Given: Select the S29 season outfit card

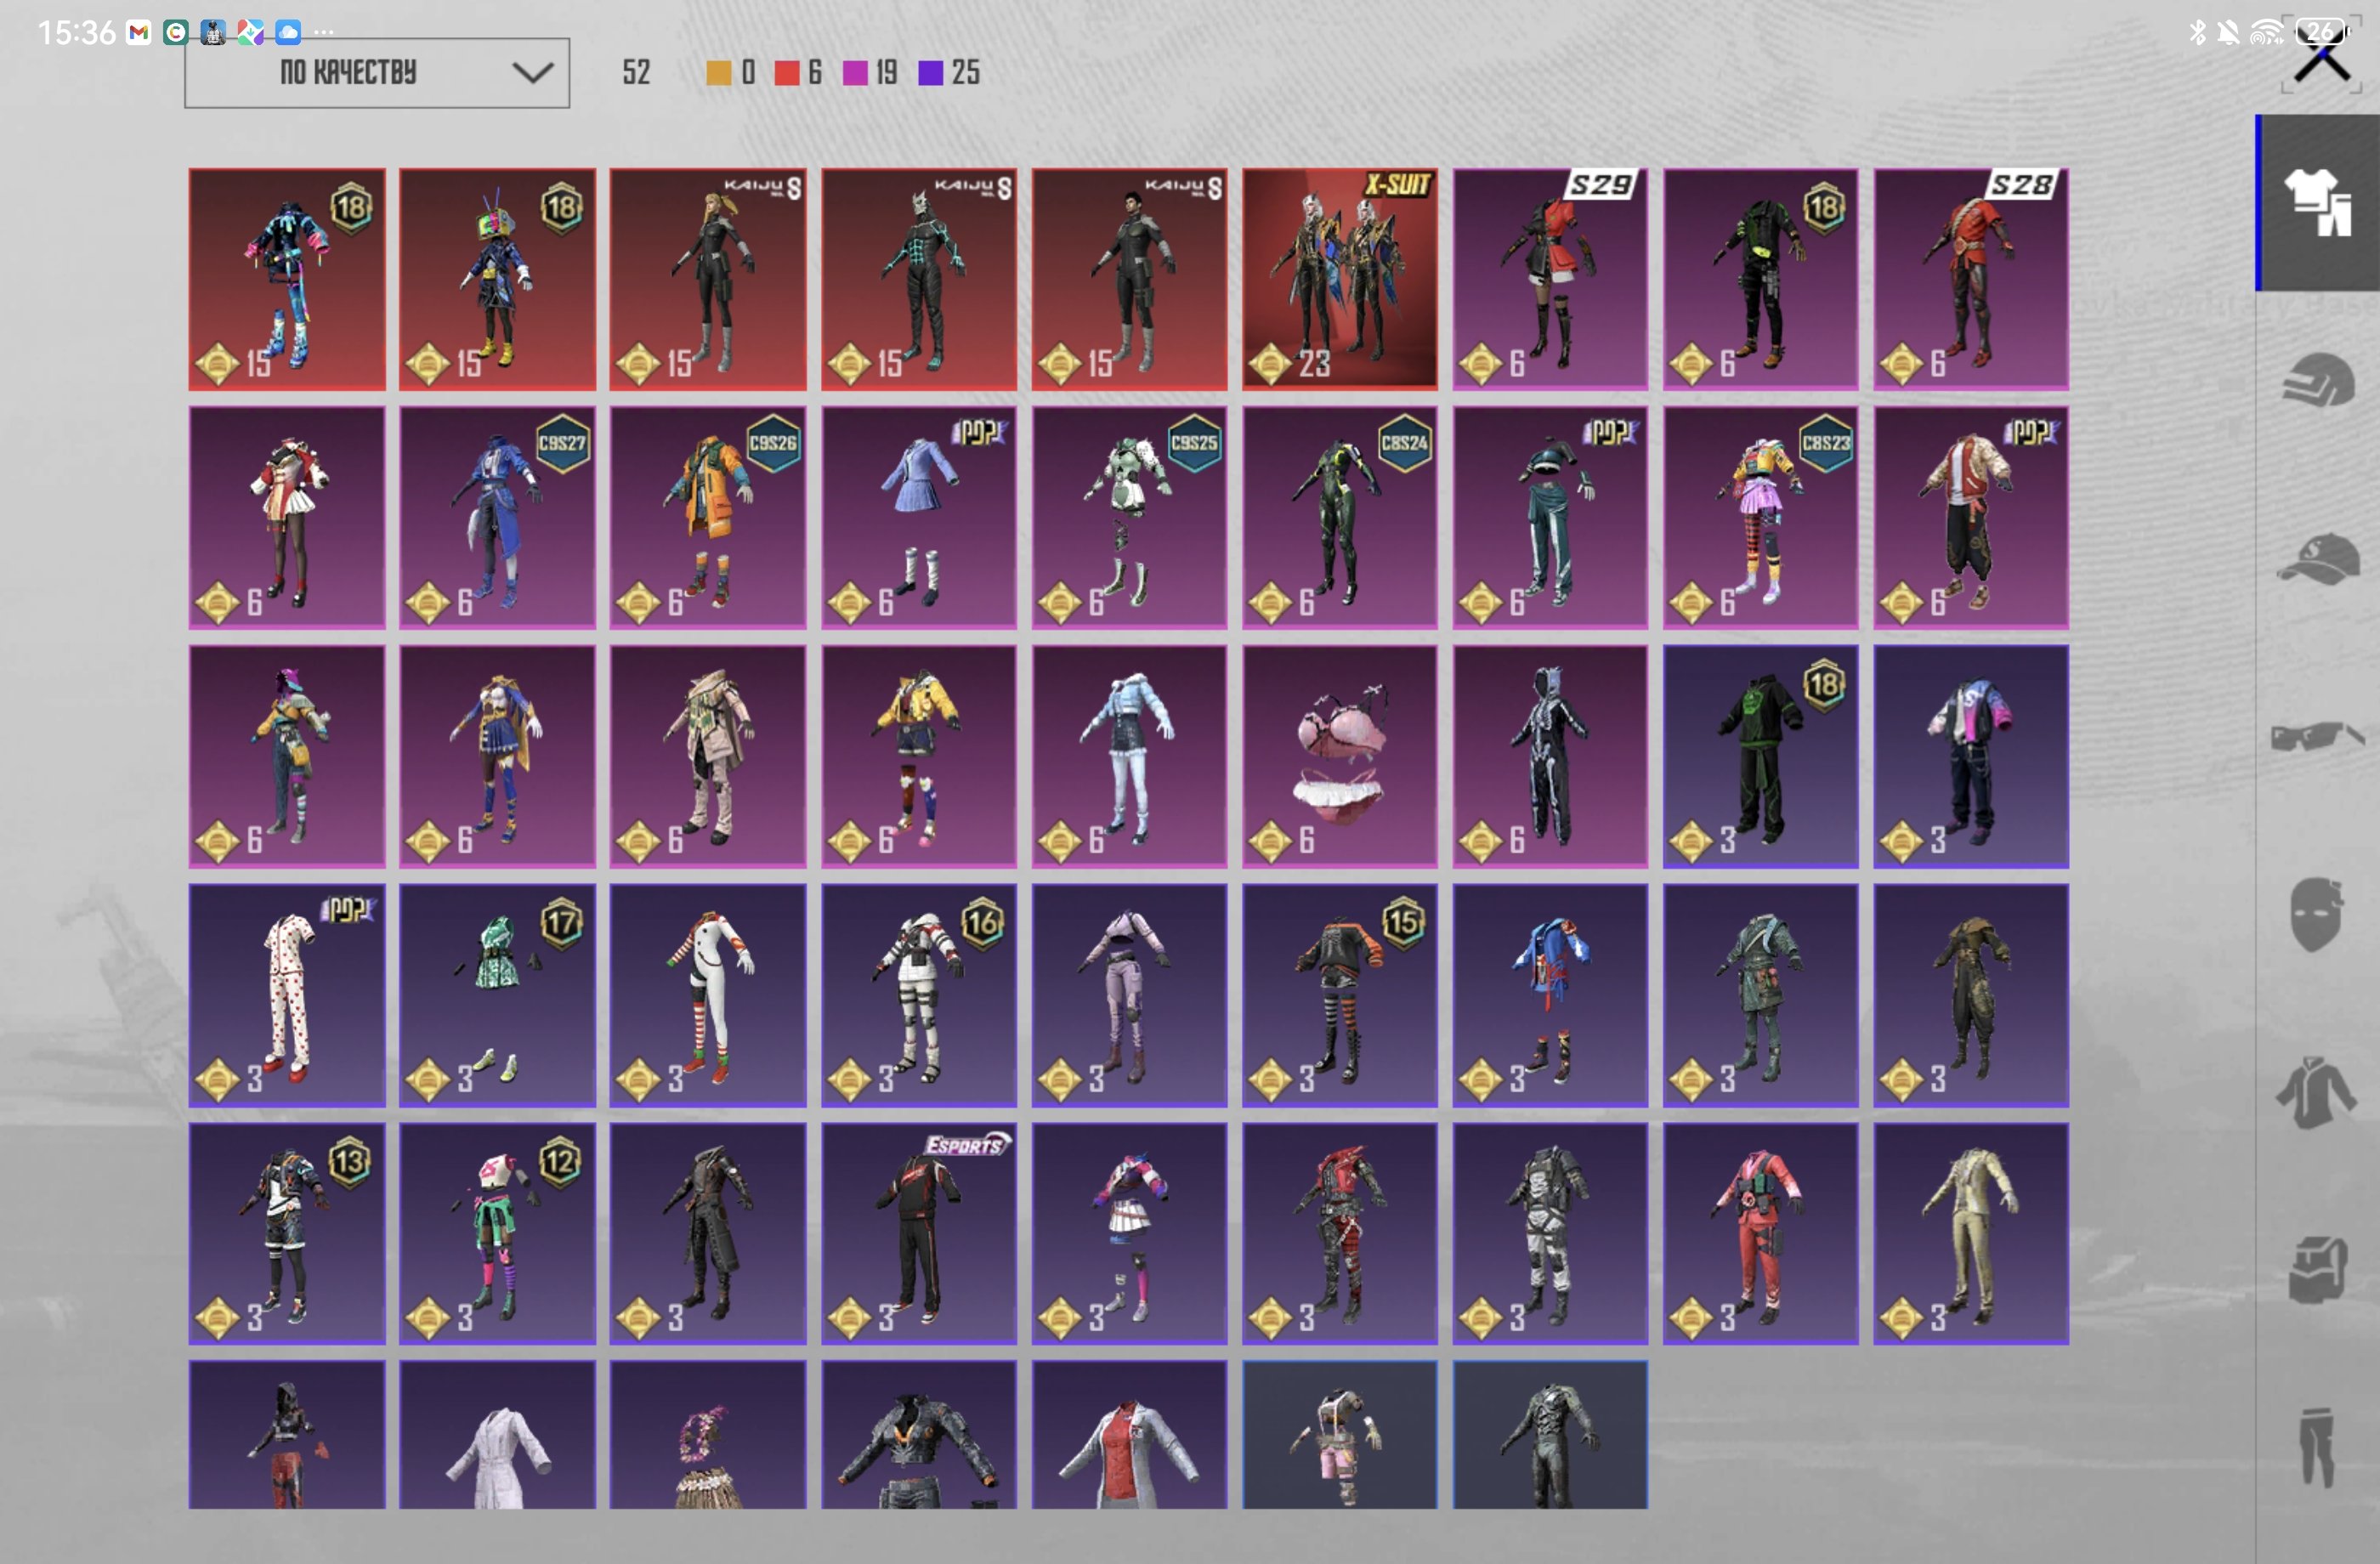Looking at the screenshot, I should click(1550, 279).
